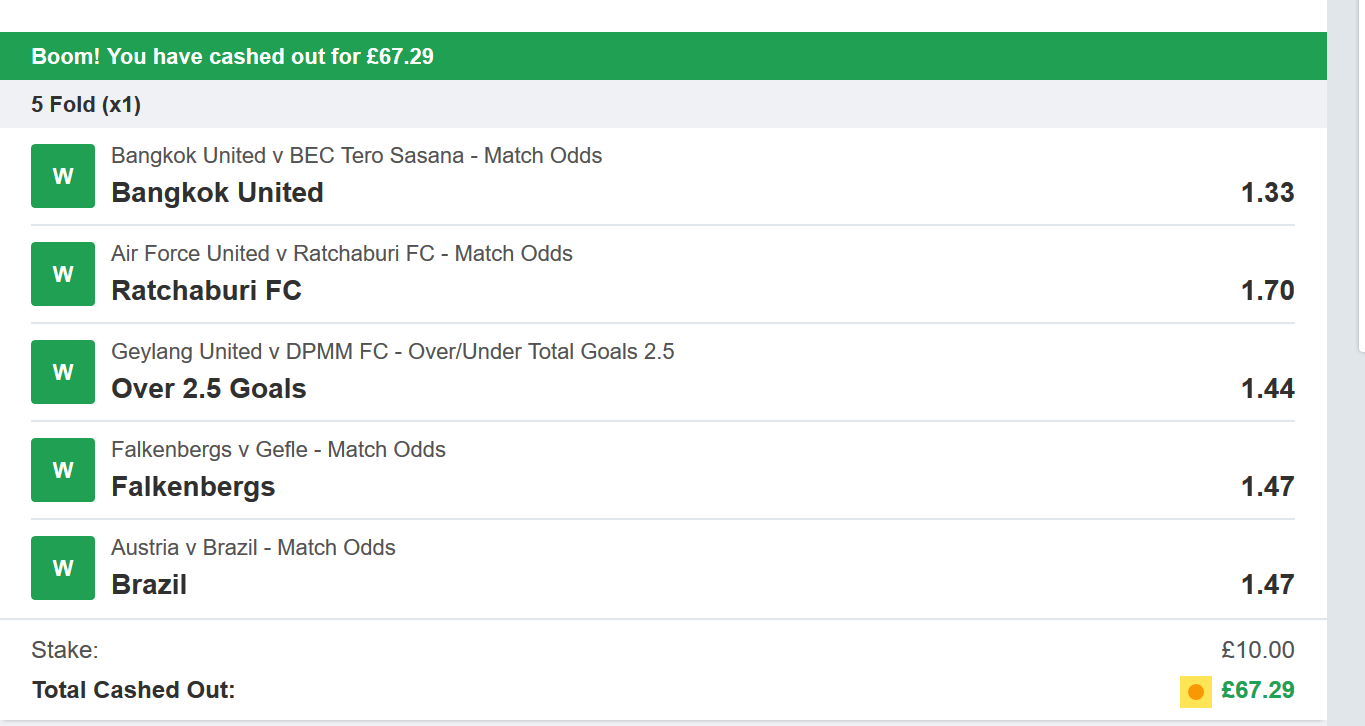1365x726 pixels.
Task: Click the W badge next to Brazil
Action: pyautogui.click(x=63, y=568)
